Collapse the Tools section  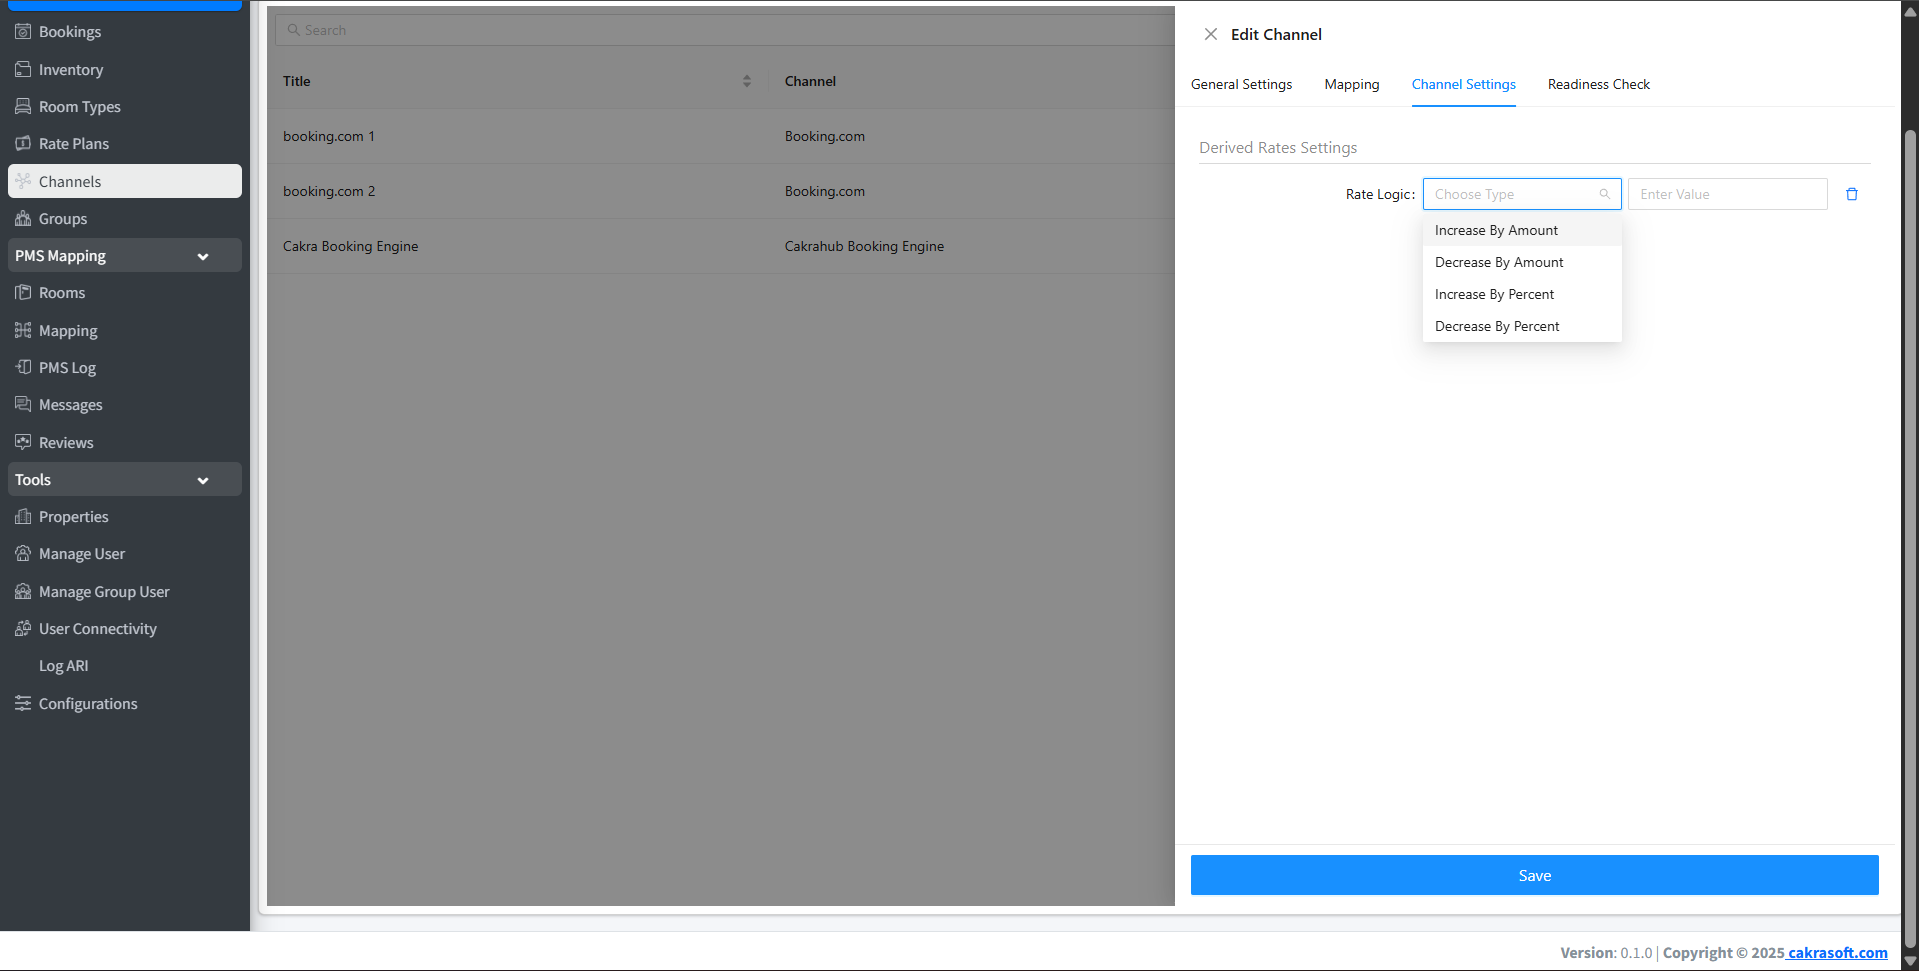click(203, 481)
